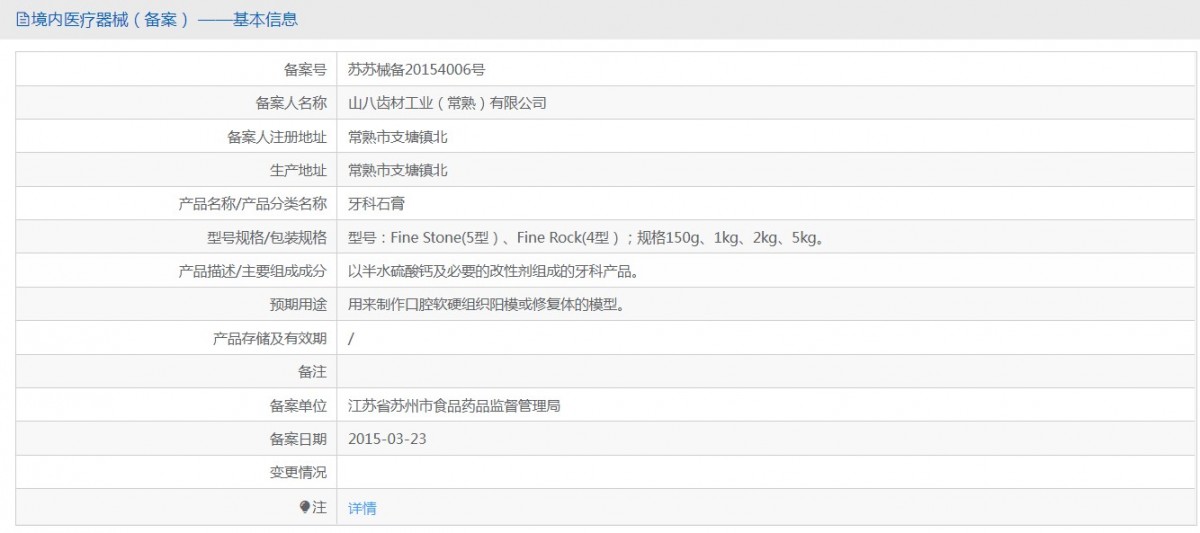
Task: Open the 详情 link
Action: point(362,508)
